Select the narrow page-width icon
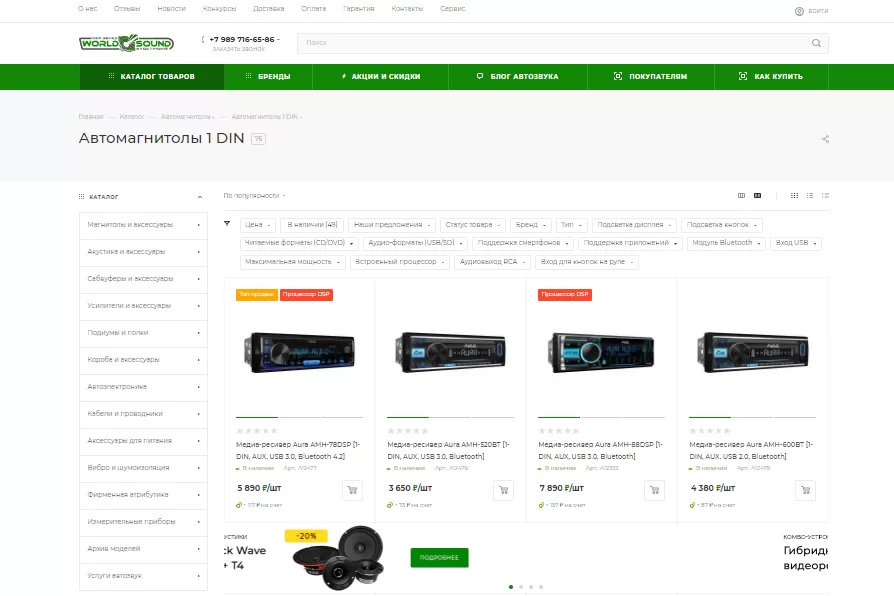Image resolution: width=894 pixels, height=596 pixels. (741, 196)
